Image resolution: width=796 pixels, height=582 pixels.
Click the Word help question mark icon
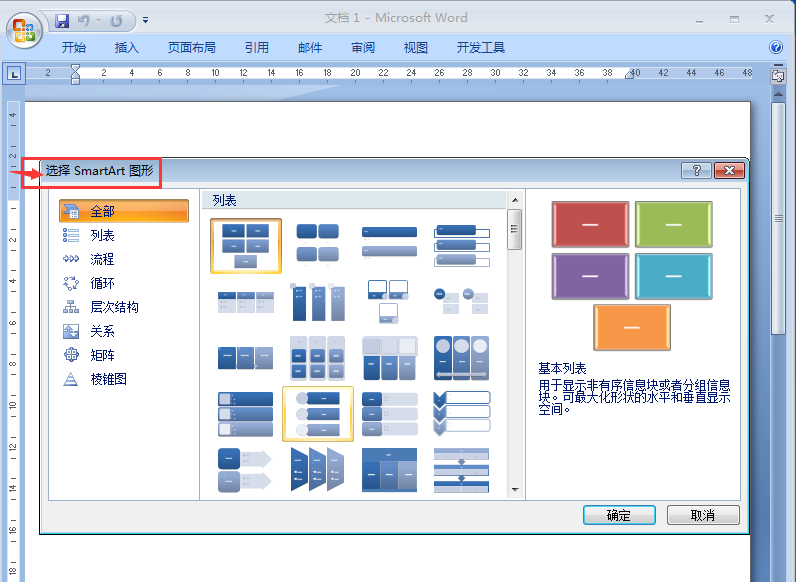[776, 47]
